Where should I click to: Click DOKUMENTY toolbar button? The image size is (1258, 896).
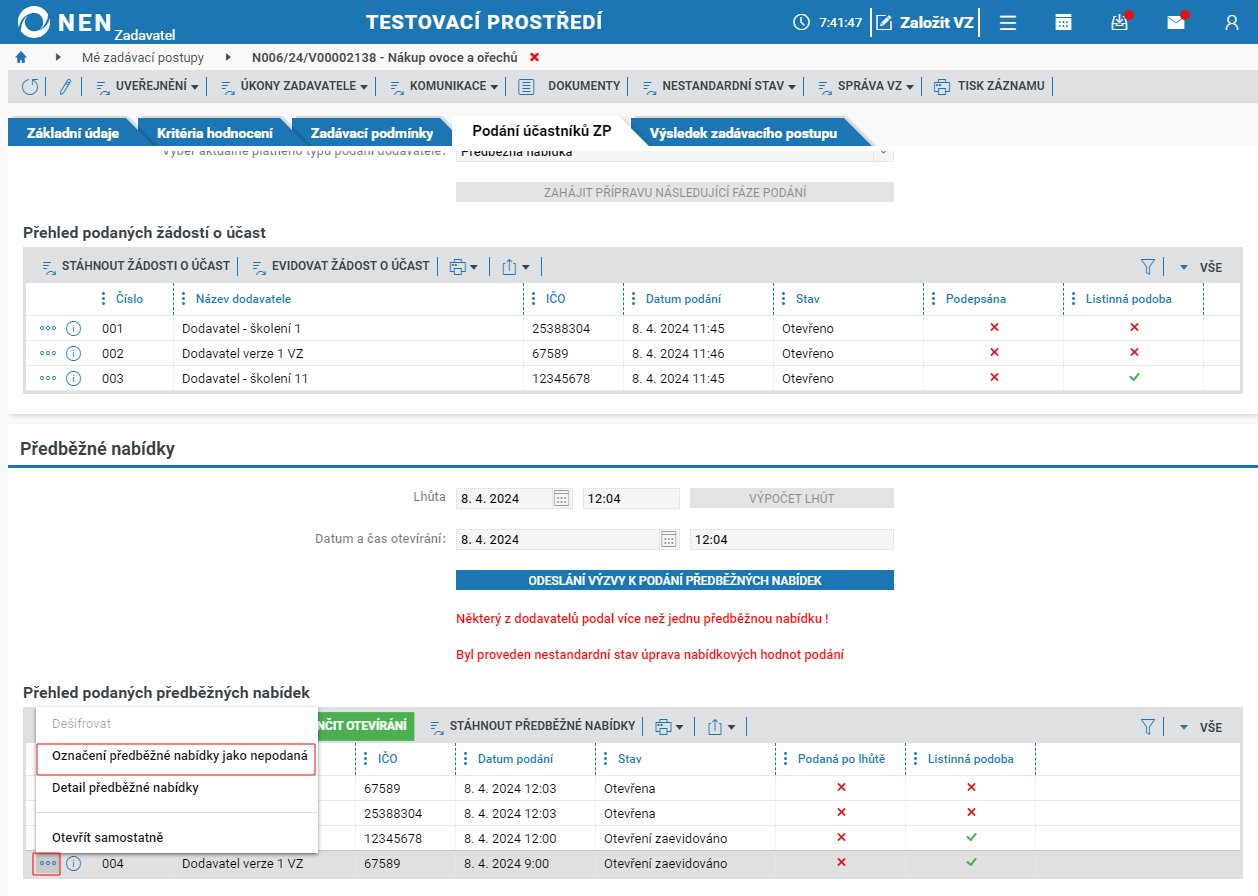[571, 86]
